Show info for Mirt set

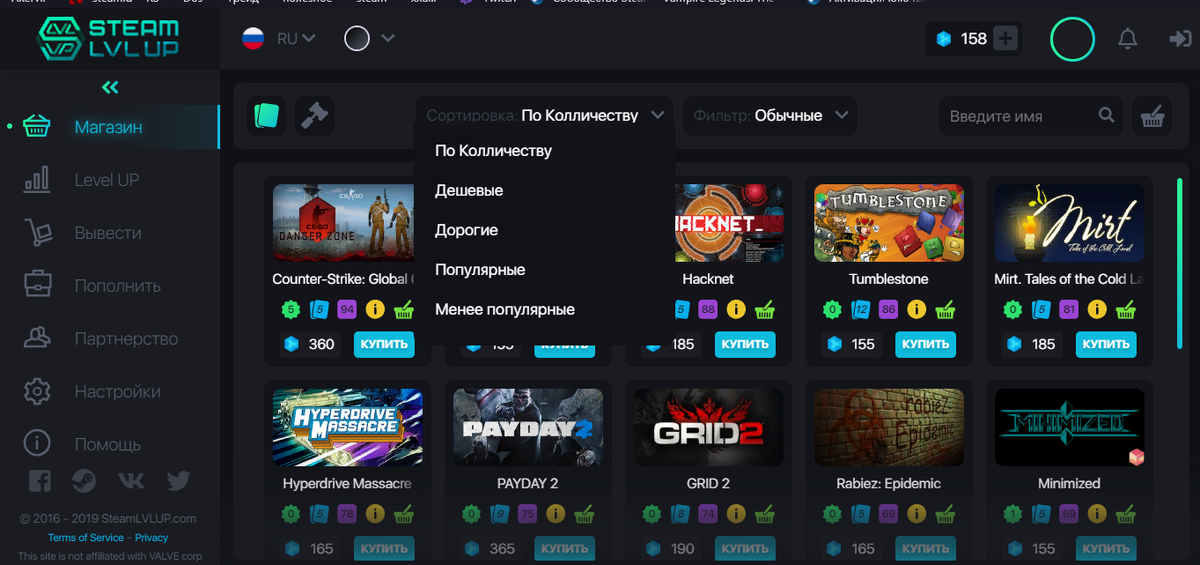tap(1097, 309)
